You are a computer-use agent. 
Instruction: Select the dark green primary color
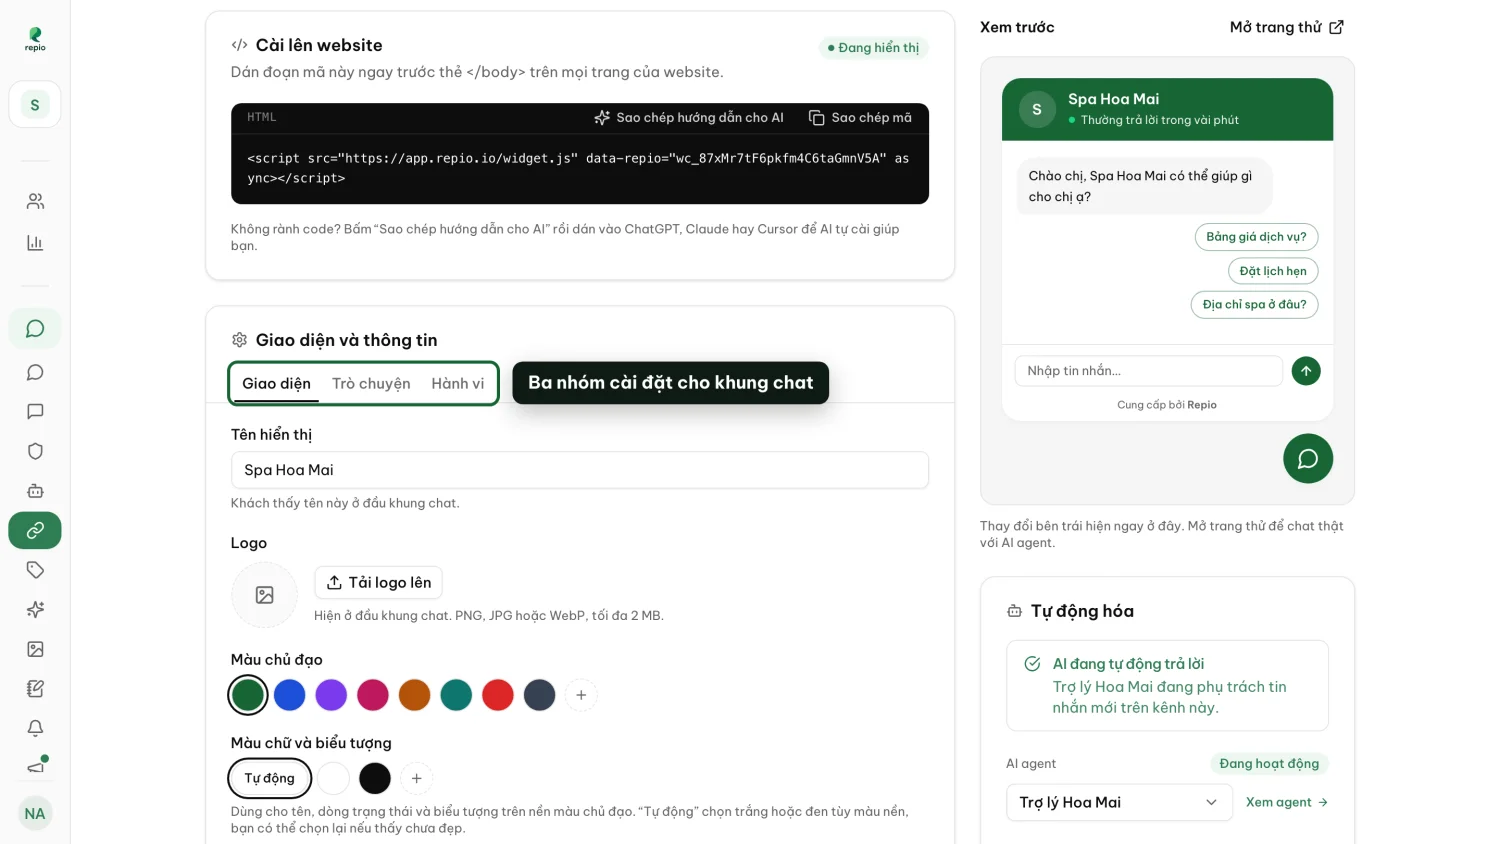click(248, 695)
